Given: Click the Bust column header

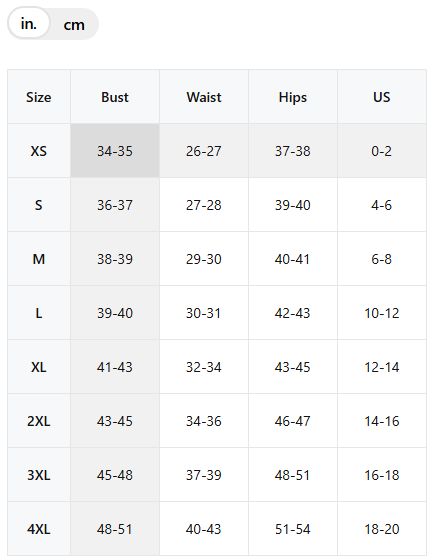Looking at the screenshot, I should (115, 97).
